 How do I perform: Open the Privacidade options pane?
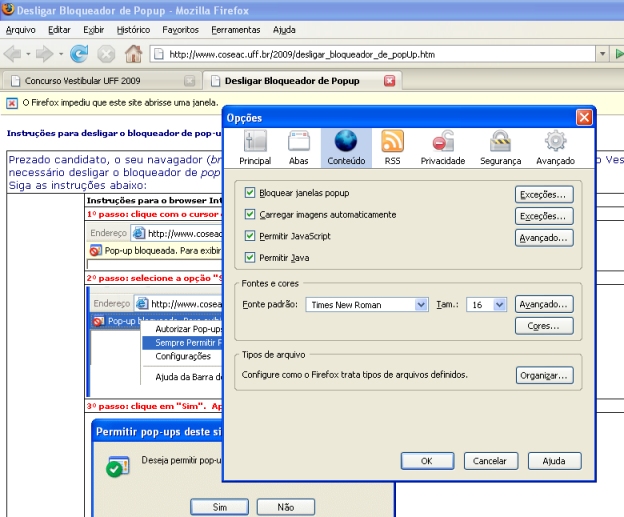click(443, 148)
